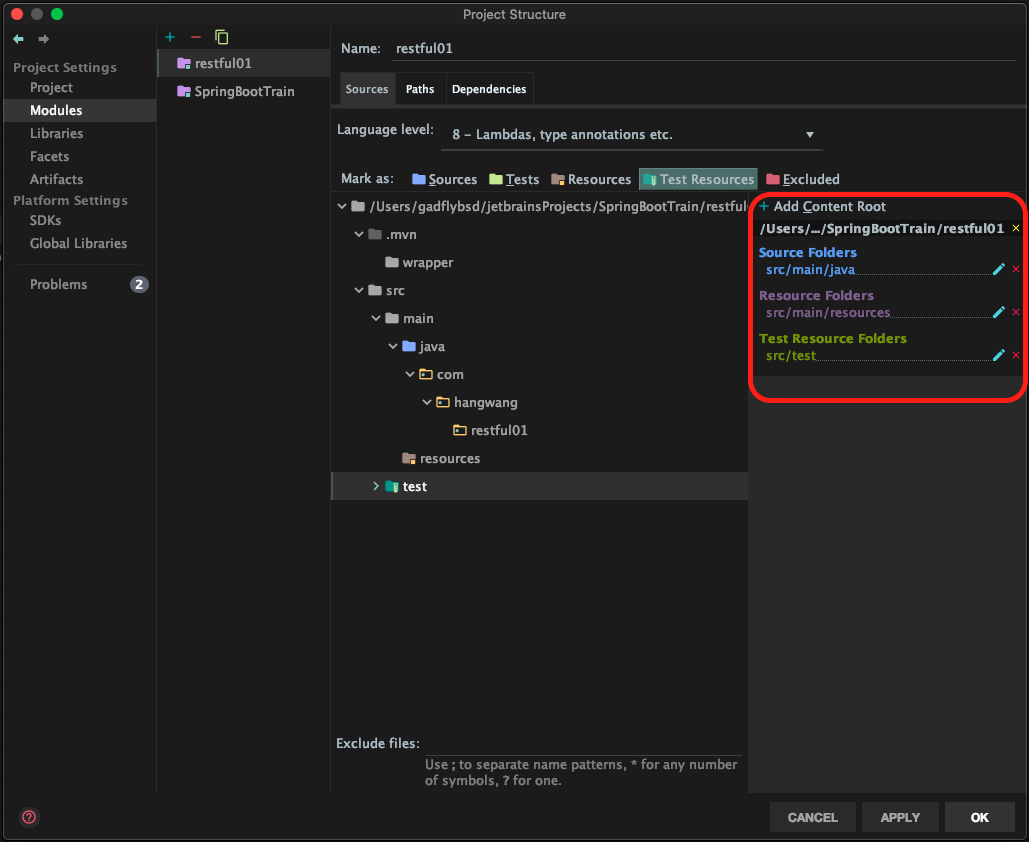Open the Paths tab
The height and width of the screenshot is (842, 1029).
click(x=420, y=89)
